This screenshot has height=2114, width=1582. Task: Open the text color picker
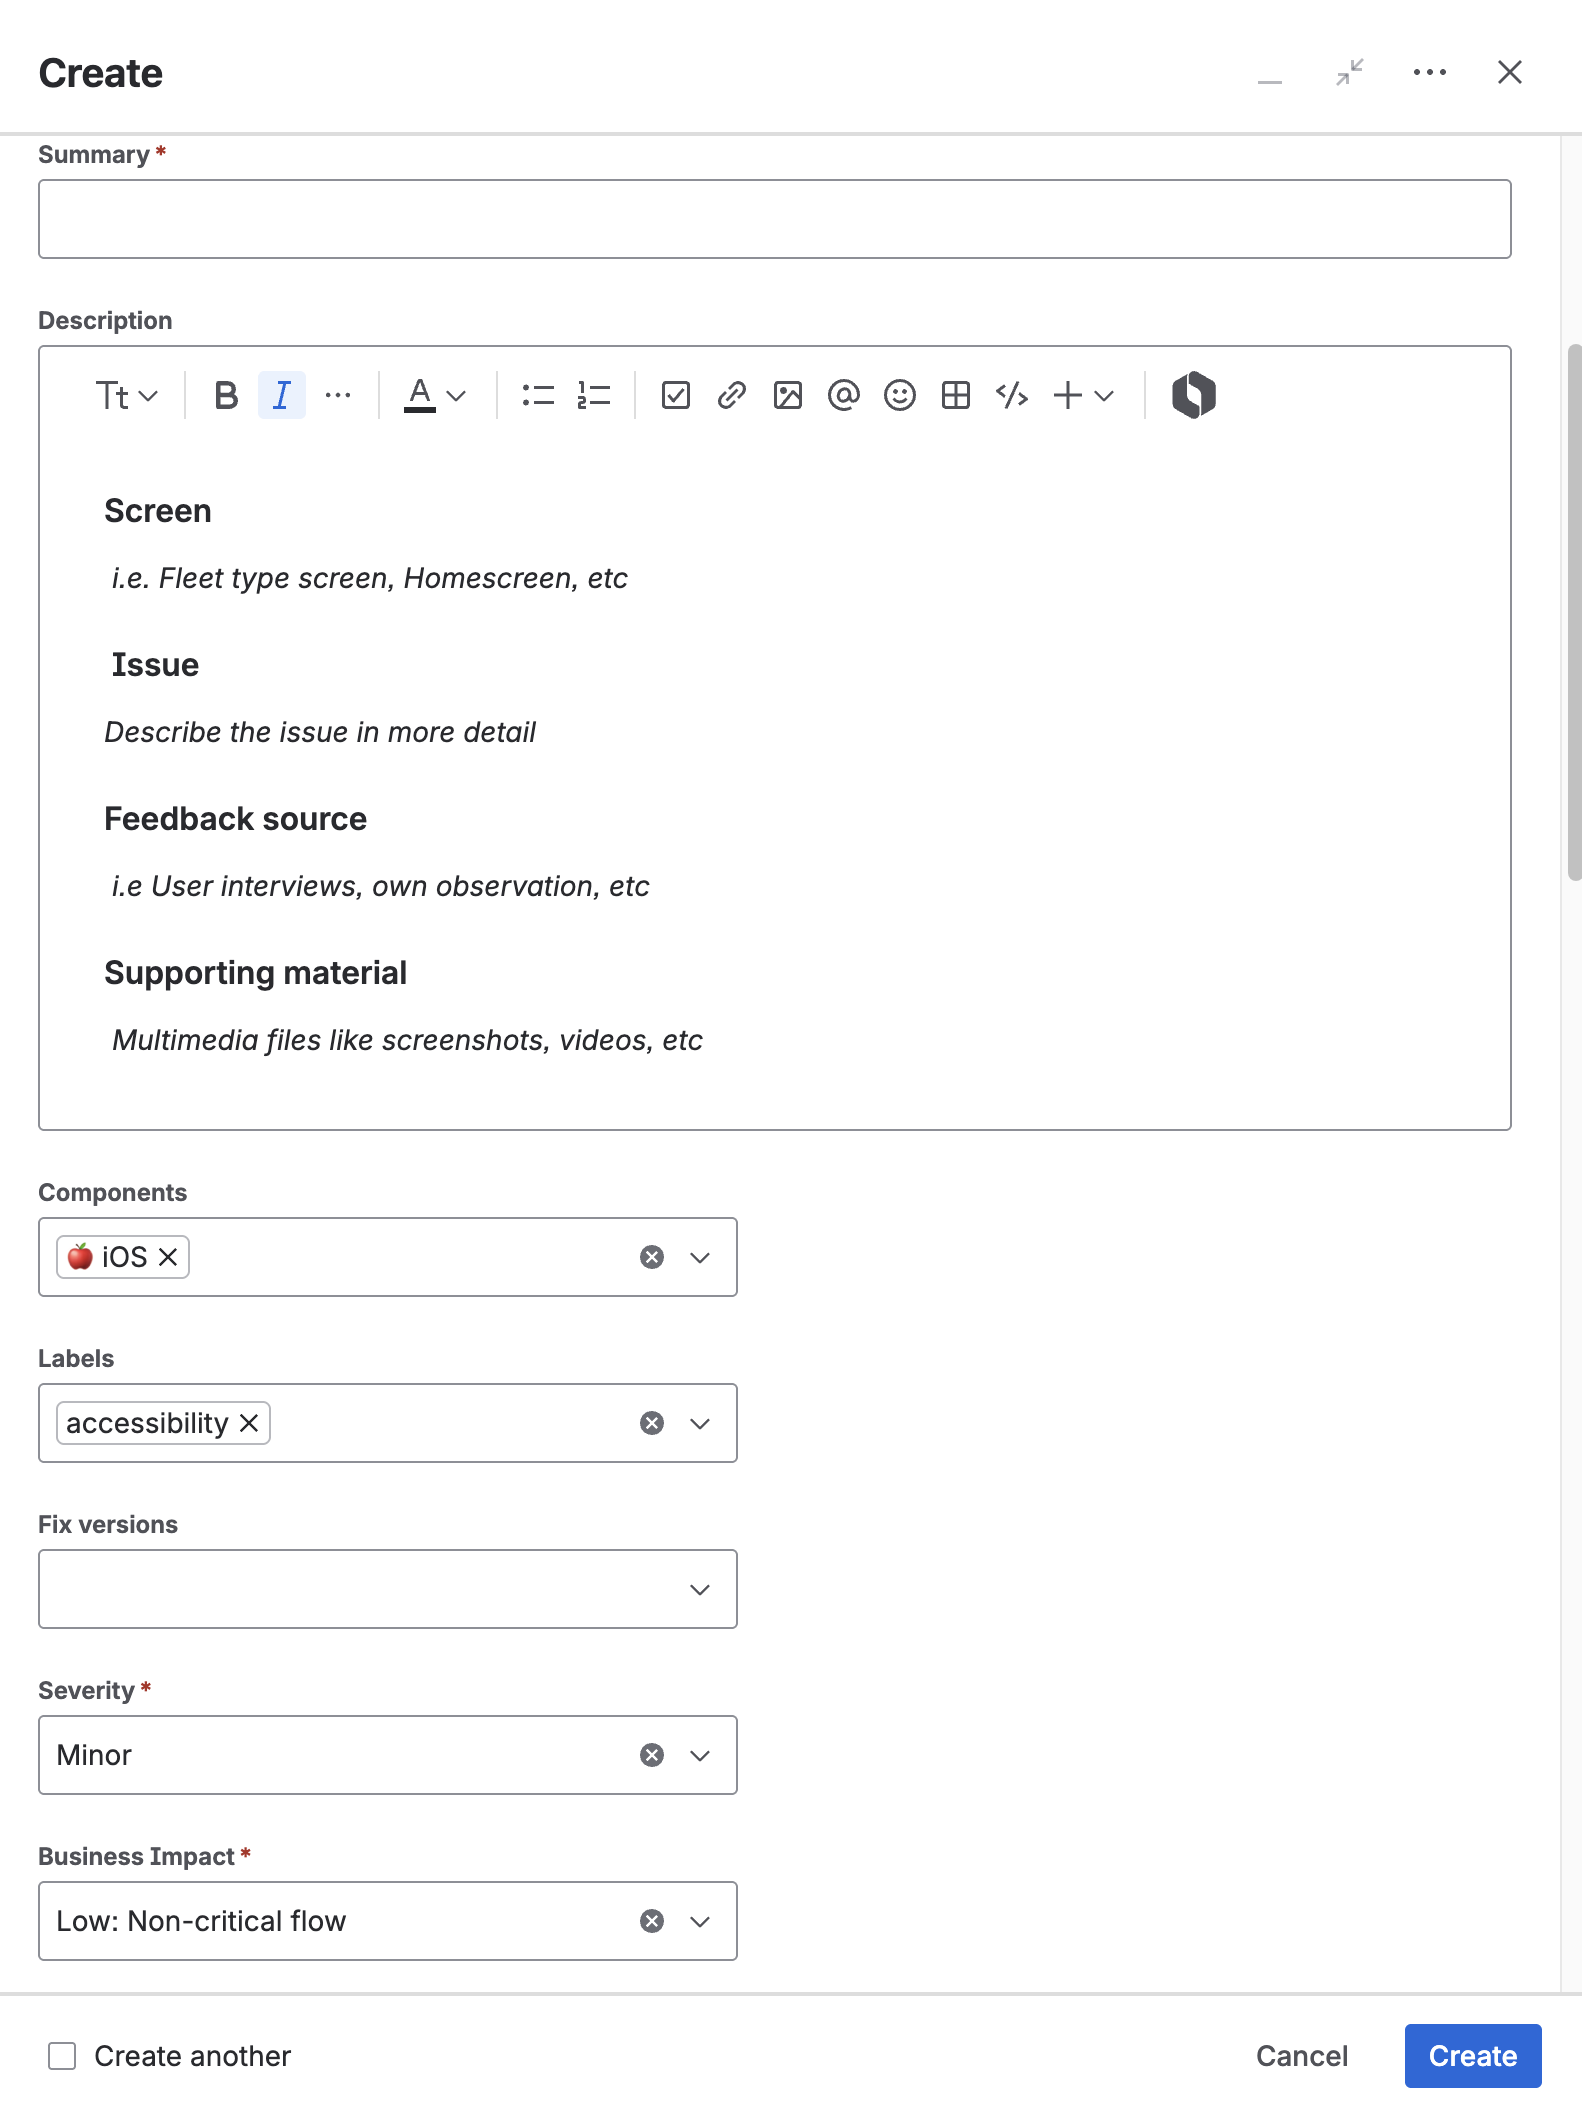point(434,396)
